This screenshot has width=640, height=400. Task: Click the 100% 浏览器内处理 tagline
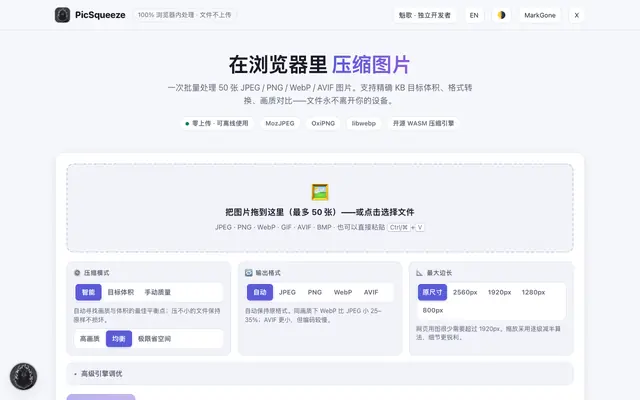pyautogui.click(x=184, y=15)
